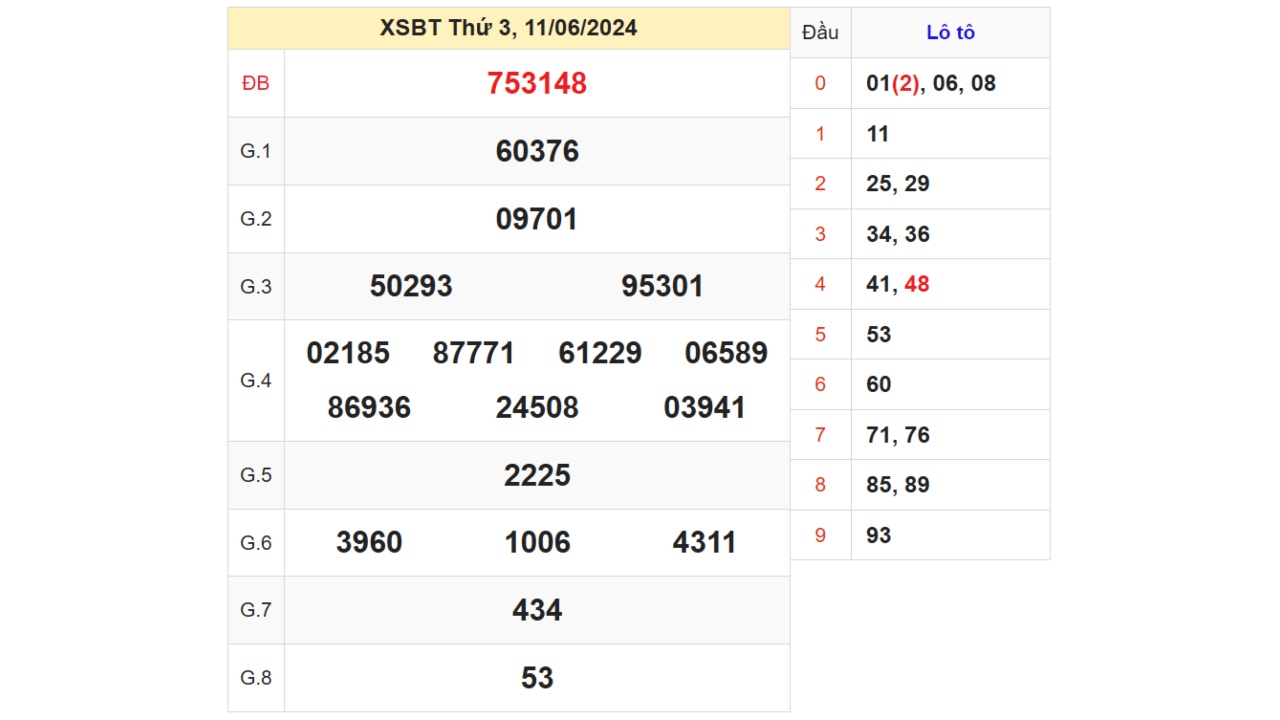The width and height of the screenshot is (1280, 720).
Task: Click the G.7 row label
Action: click(x=256, y=610)
